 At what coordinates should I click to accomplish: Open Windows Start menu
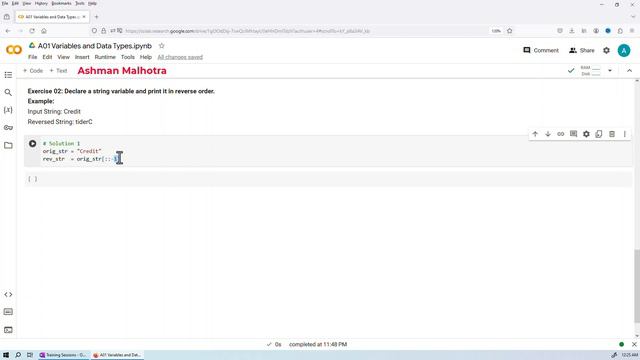(x=6, y=355)
